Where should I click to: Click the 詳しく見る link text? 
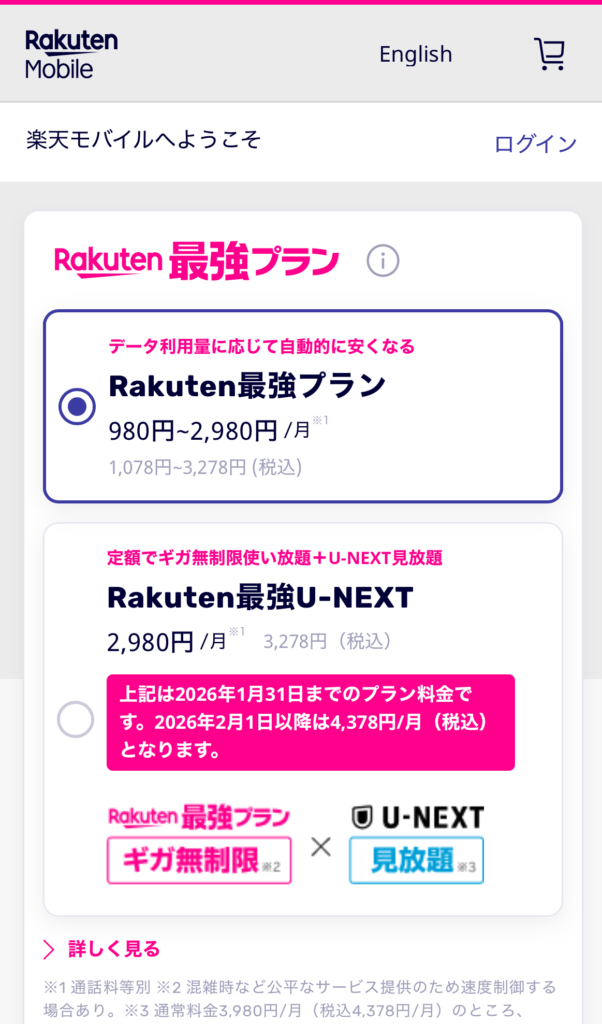click(x=113, y=949)
